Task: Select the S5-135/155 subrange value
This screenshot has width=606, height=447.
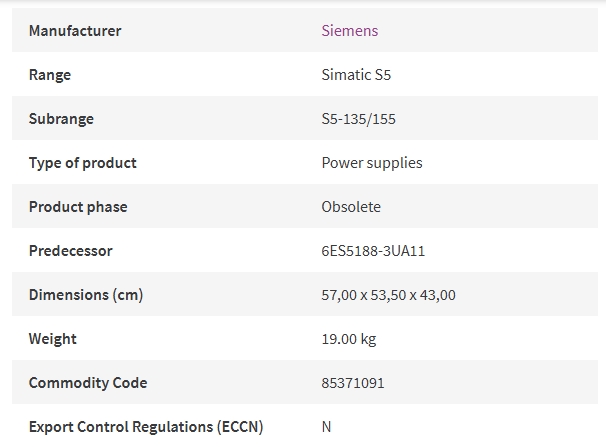Action: tap(358, 119)
